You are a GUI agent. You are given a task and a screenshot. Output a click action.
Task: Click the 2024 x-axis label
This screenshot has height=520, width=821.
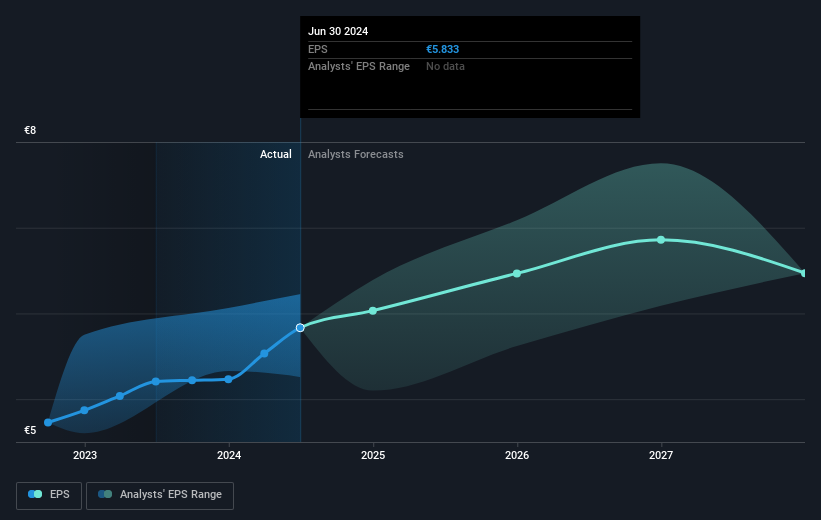point(229,455)
